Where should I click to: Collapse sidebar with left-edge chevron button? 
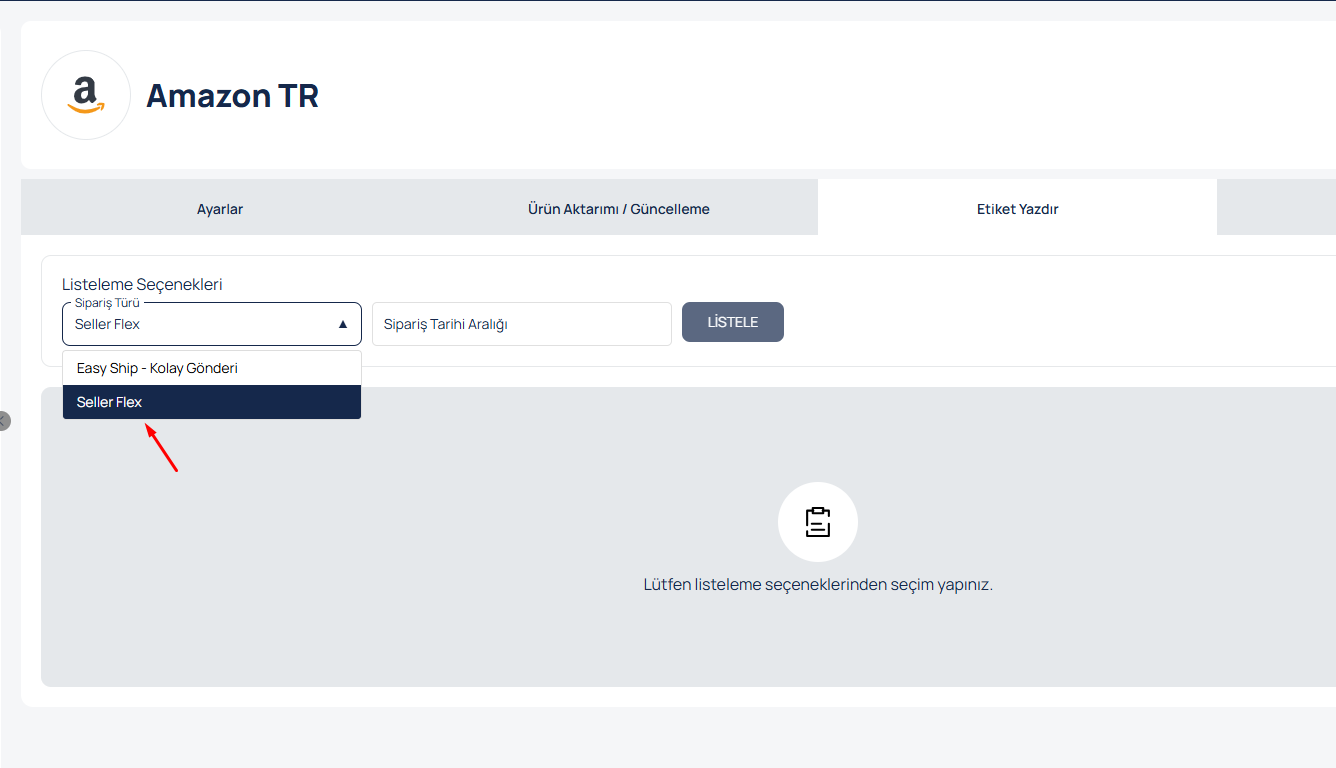3,421
